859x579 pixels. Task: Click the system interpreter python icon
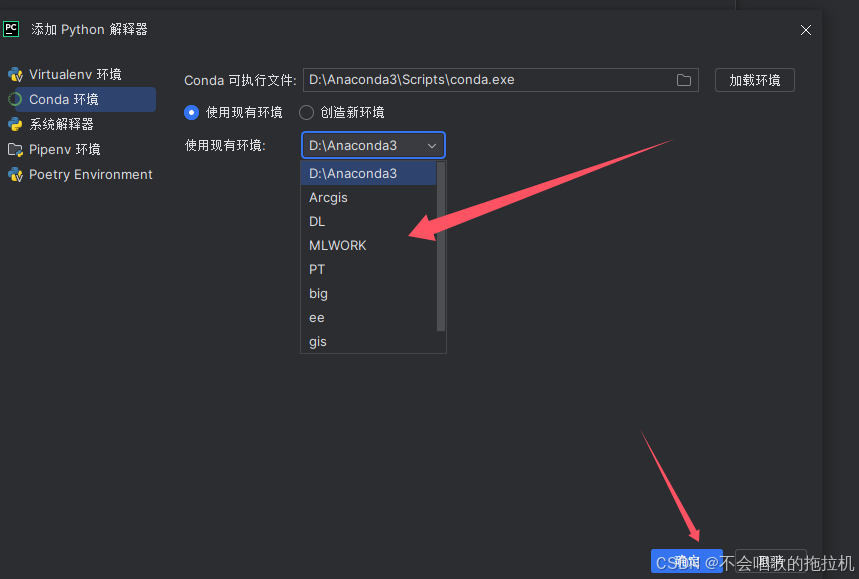tap(15, 124)
